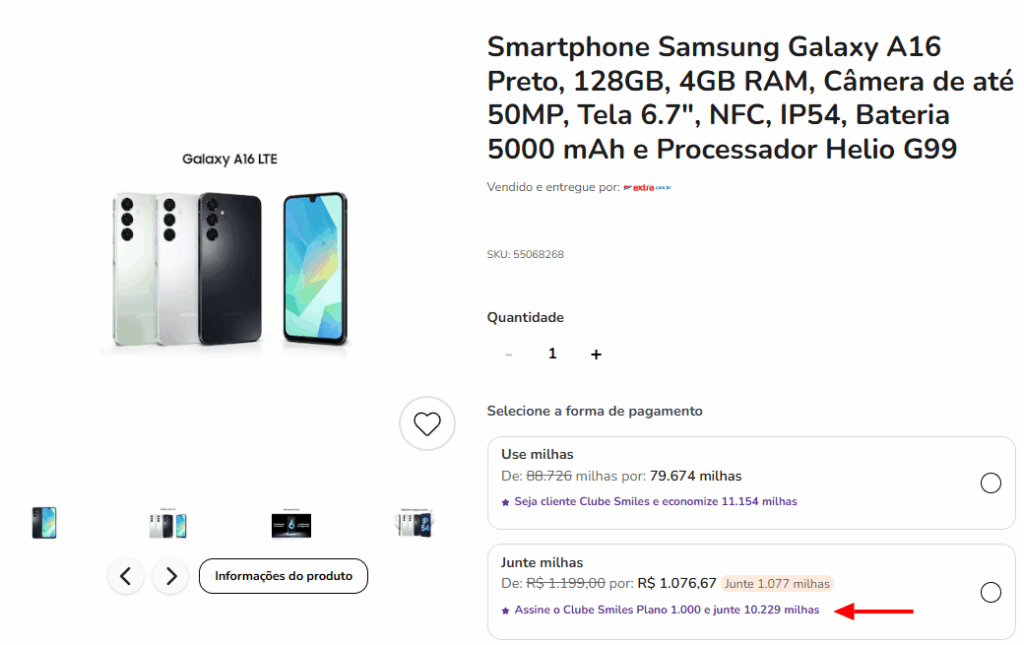Go to the previous product image with the left arrow
Screen dimensions: 1024x645
(x=126, y=576)
